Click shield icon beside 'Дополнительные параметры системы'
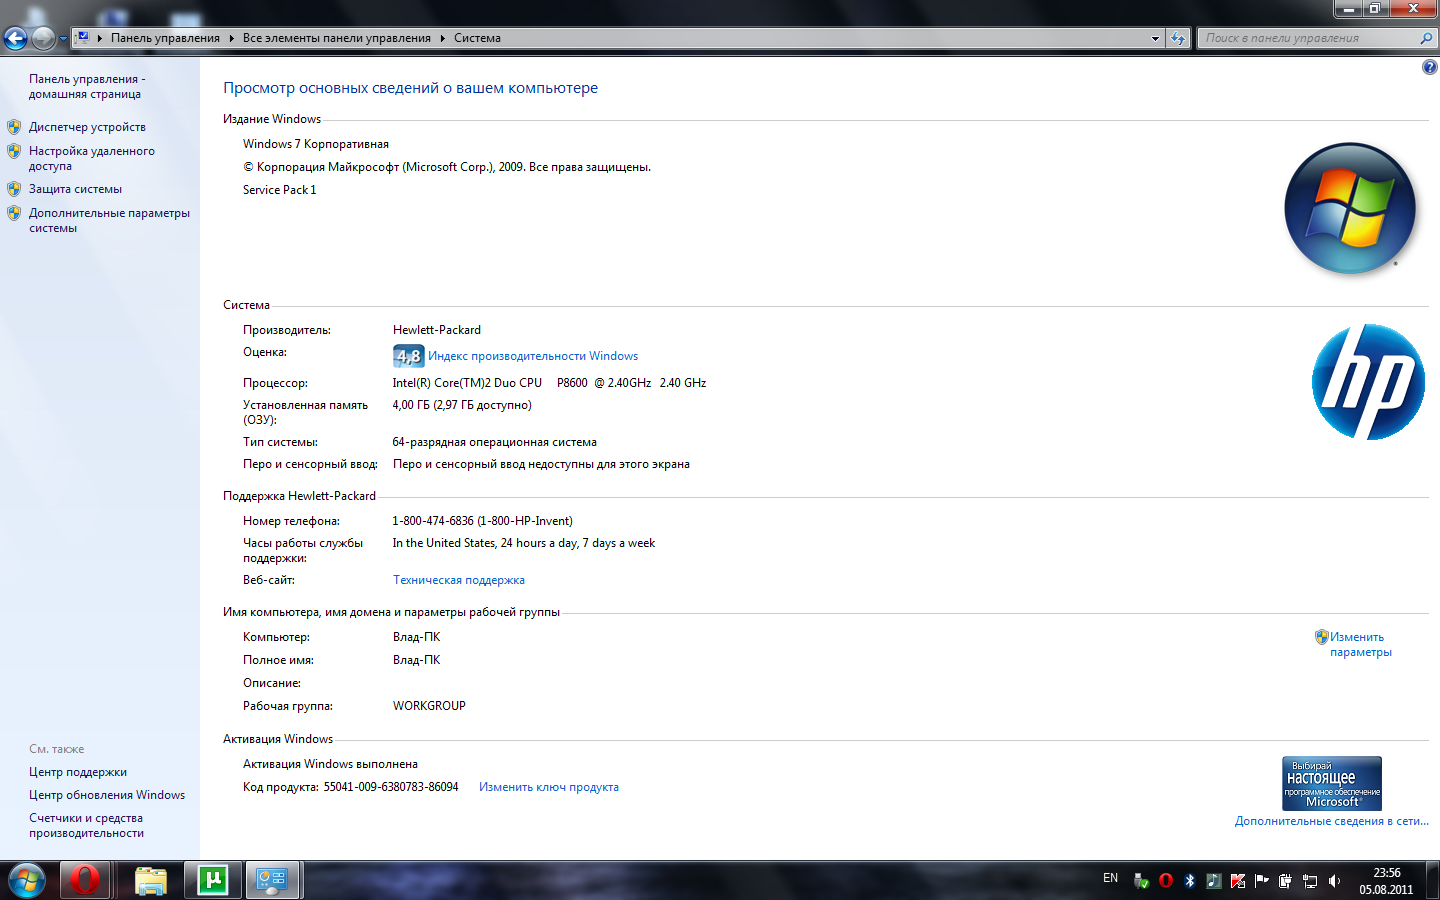Image resolution: width=1440 pixels, height=900 pixels. point(14,213)
